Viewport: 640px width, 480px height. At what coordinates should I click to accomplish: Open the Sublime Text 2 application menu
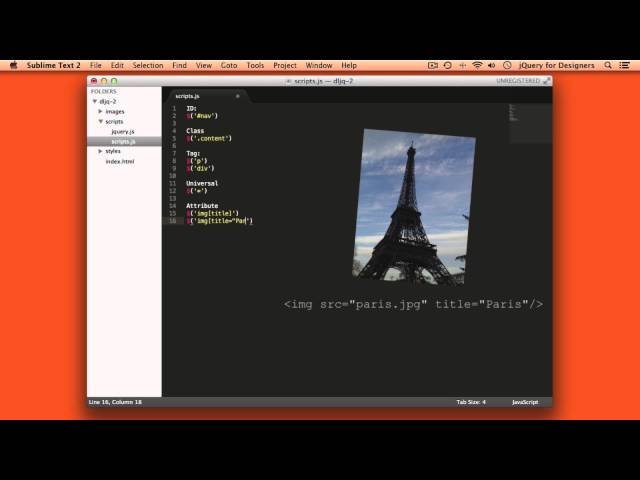[53, 65]
